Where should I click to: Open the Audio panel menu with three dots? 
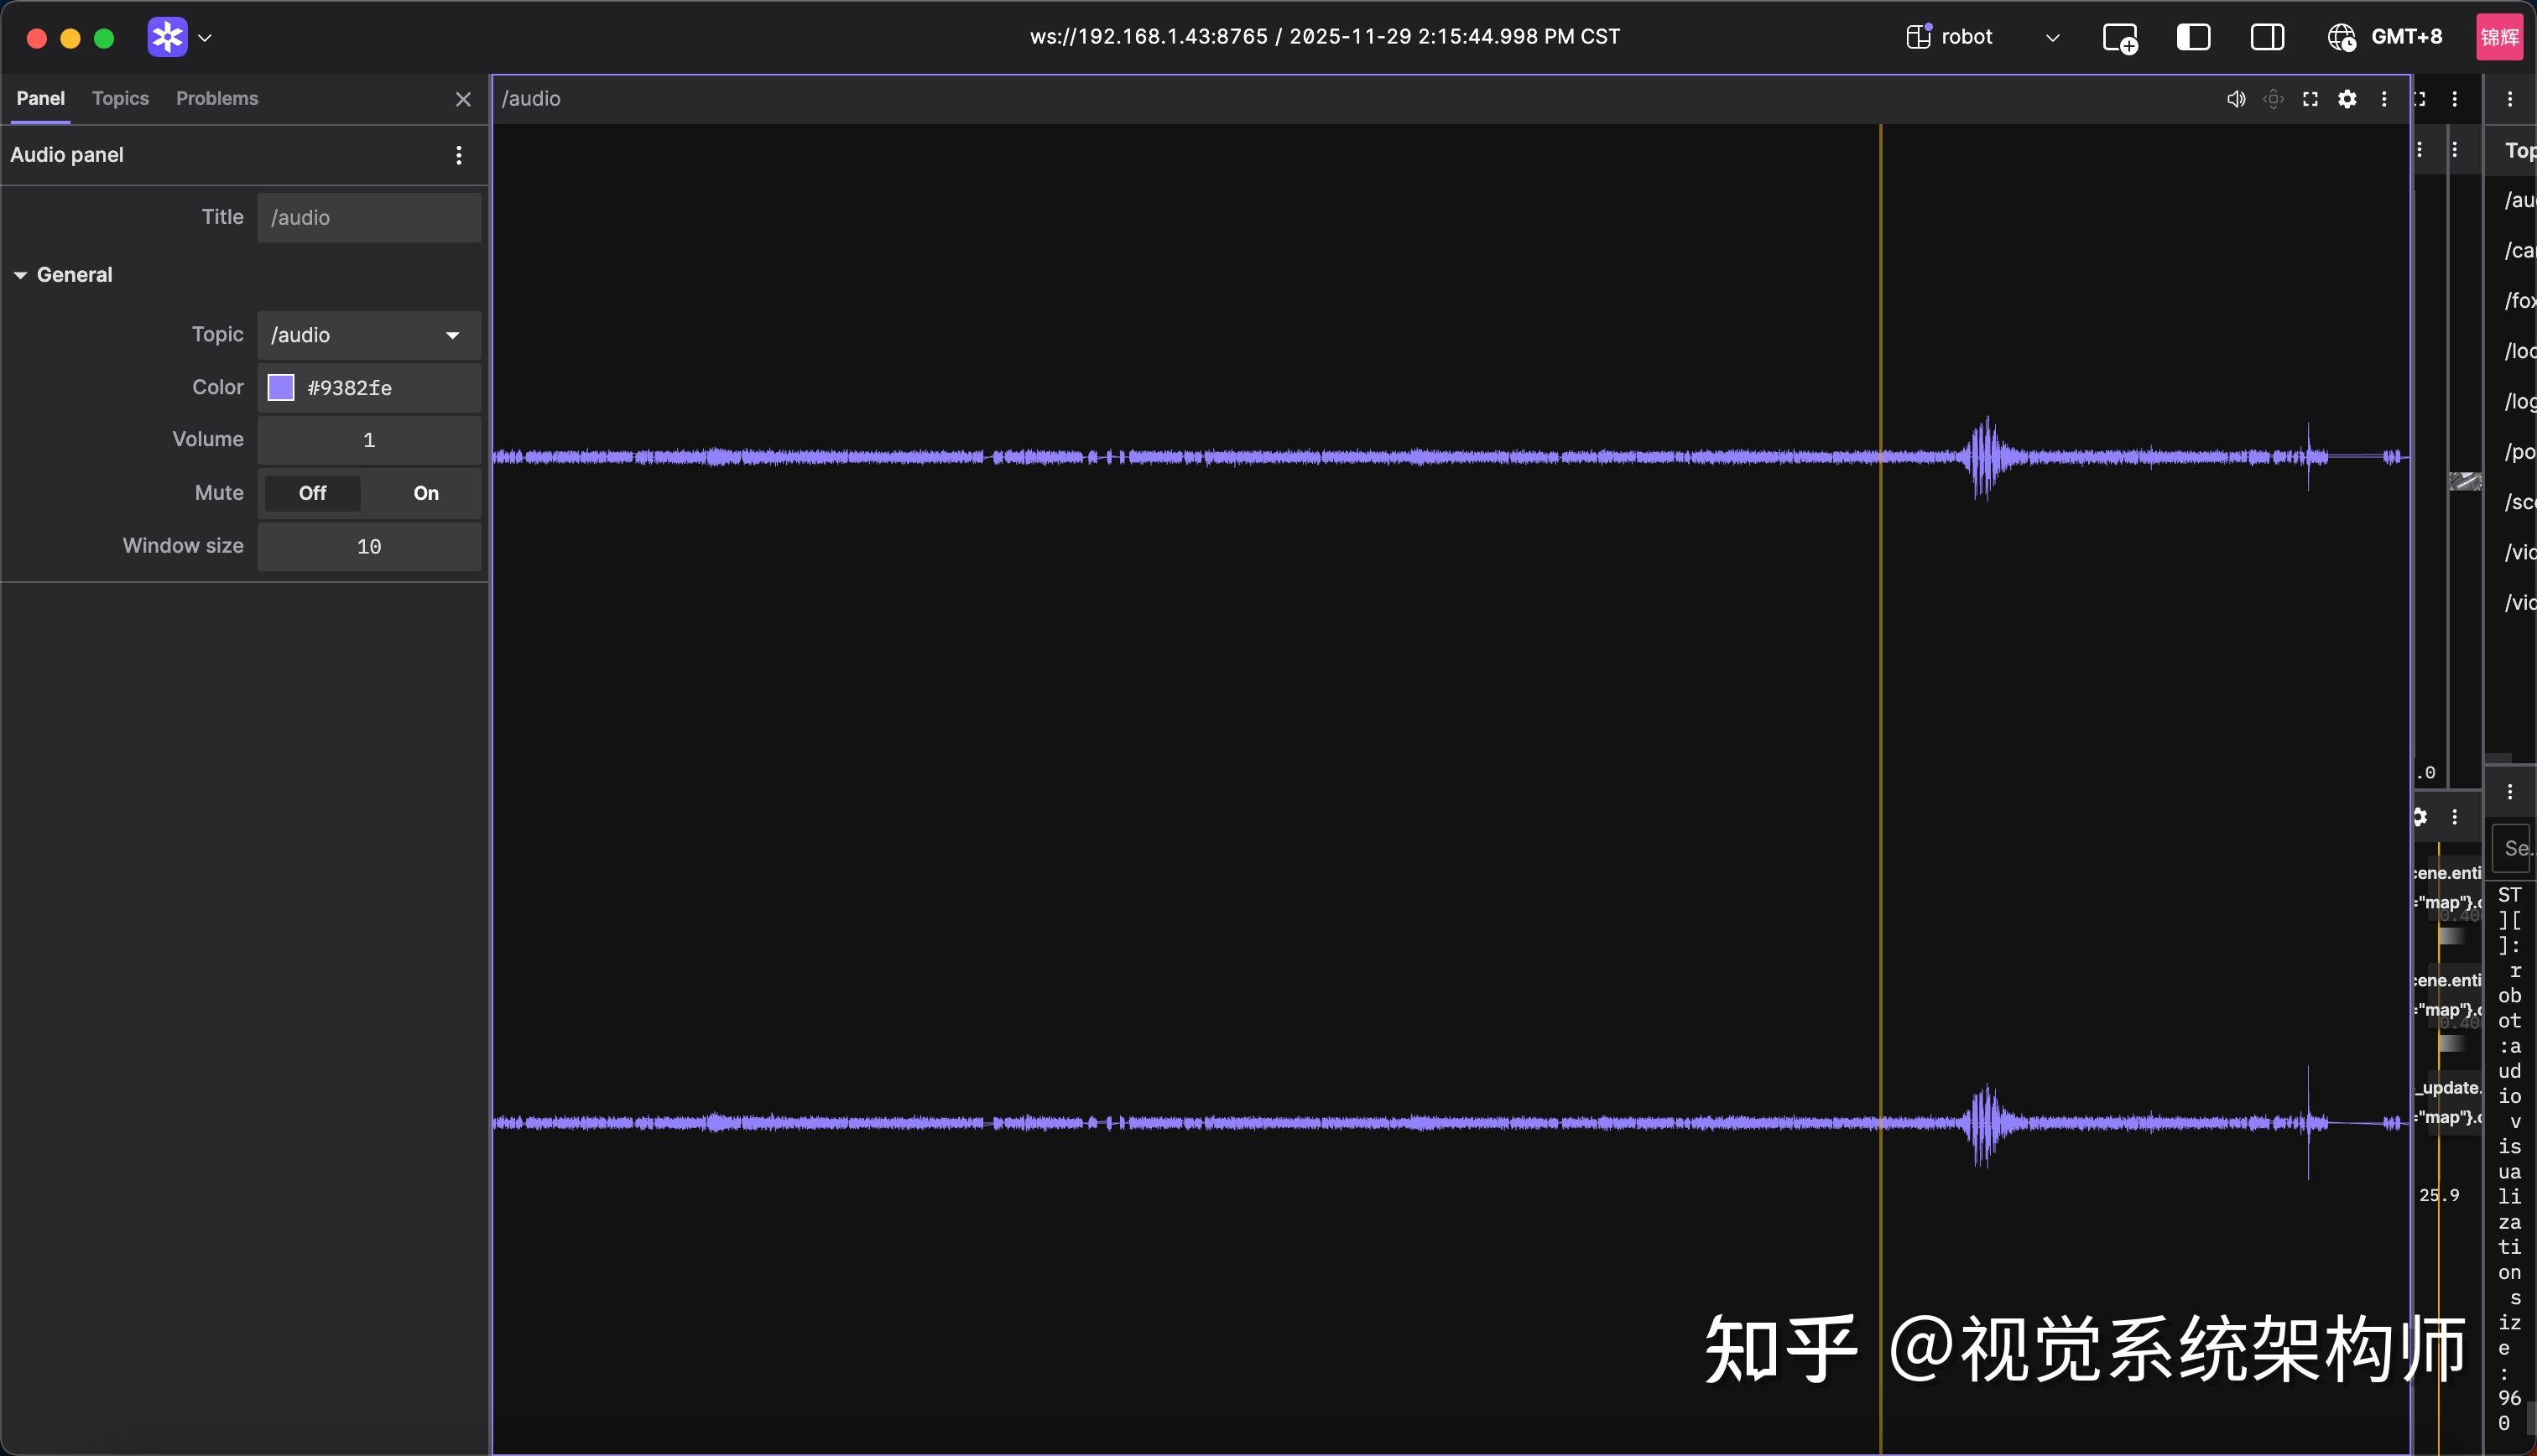[459, 155]
